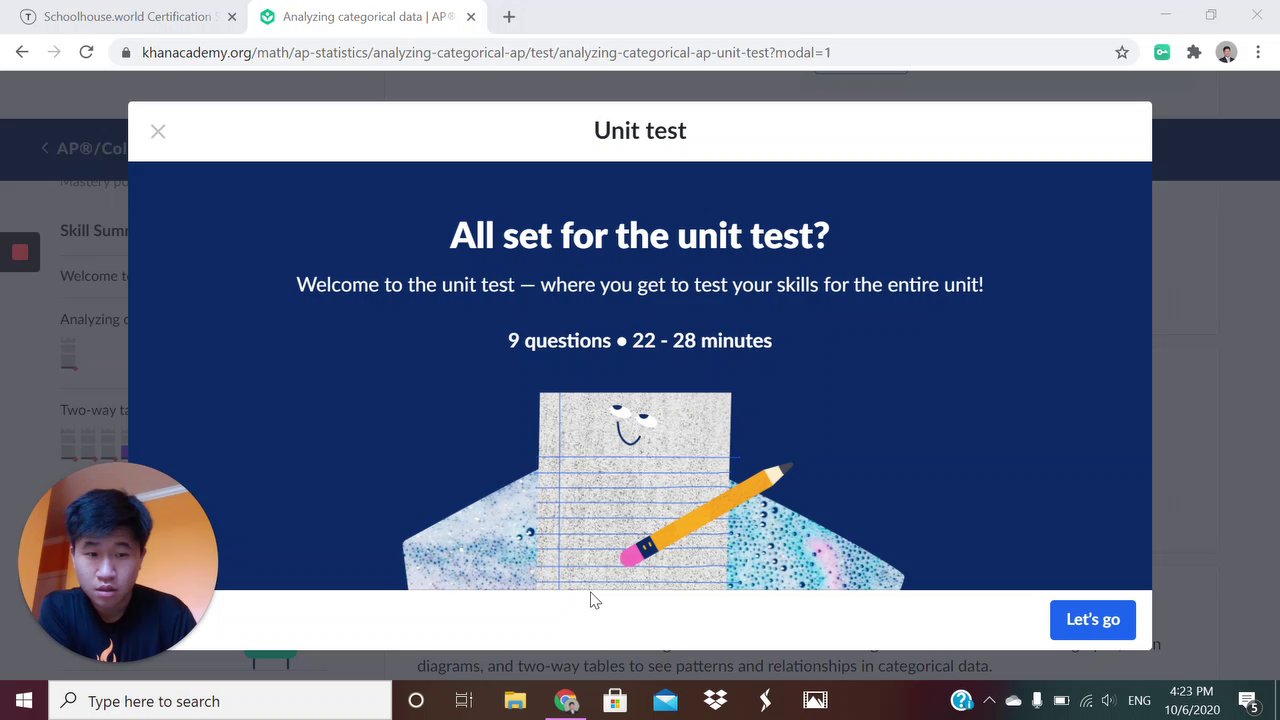Check the battery status icon

tap(1062, 701)
